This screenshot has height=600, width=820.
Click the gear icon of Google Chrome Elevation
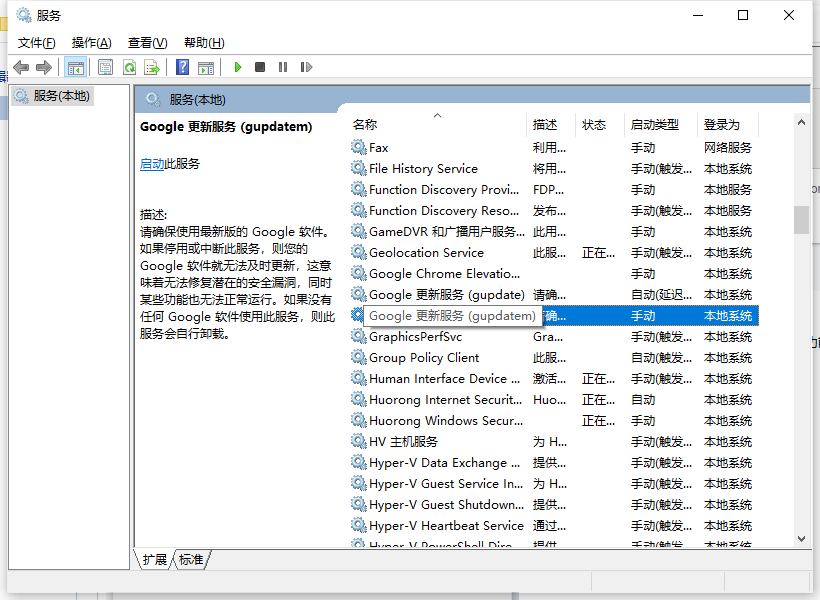(x=358, y=273)
